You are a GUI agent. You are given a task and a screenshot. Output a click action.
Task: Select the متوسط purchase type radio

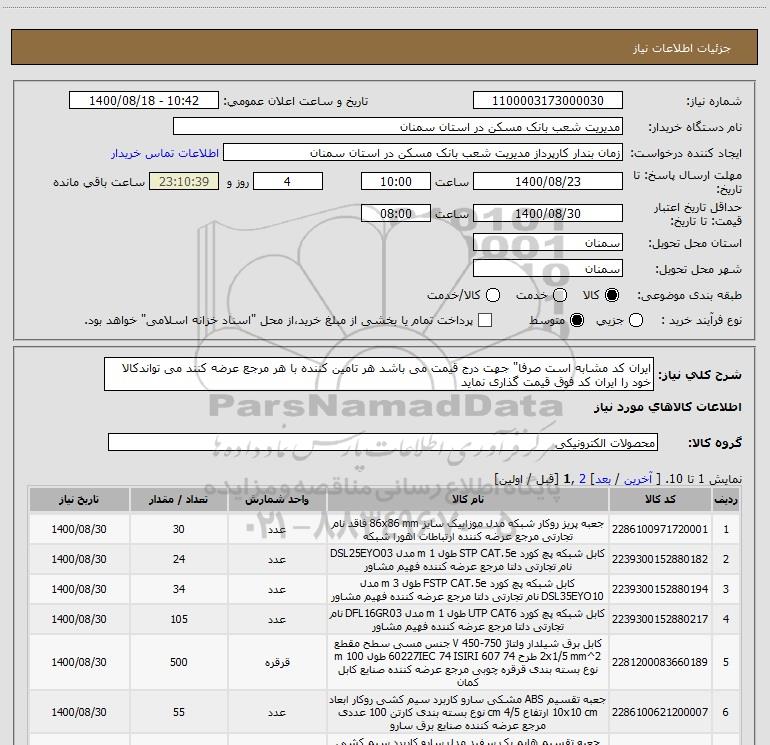click(x=577, y=320)
